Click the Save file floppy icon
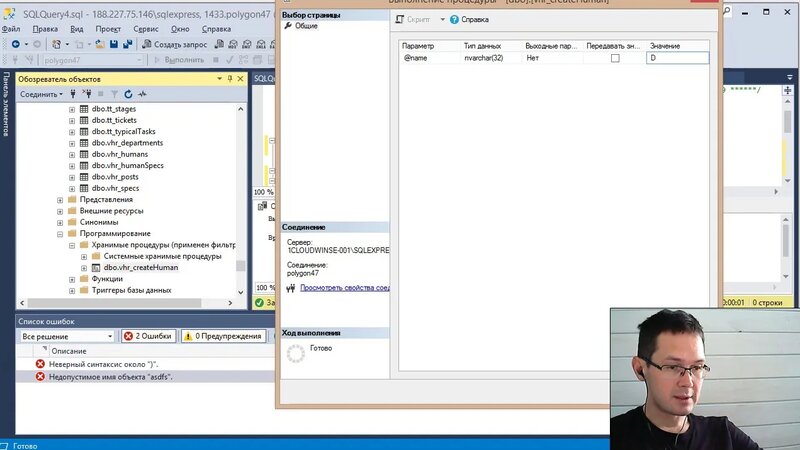The height and width of the screenshot is (450, 800). pyautogui.click(x=114, y=44)
